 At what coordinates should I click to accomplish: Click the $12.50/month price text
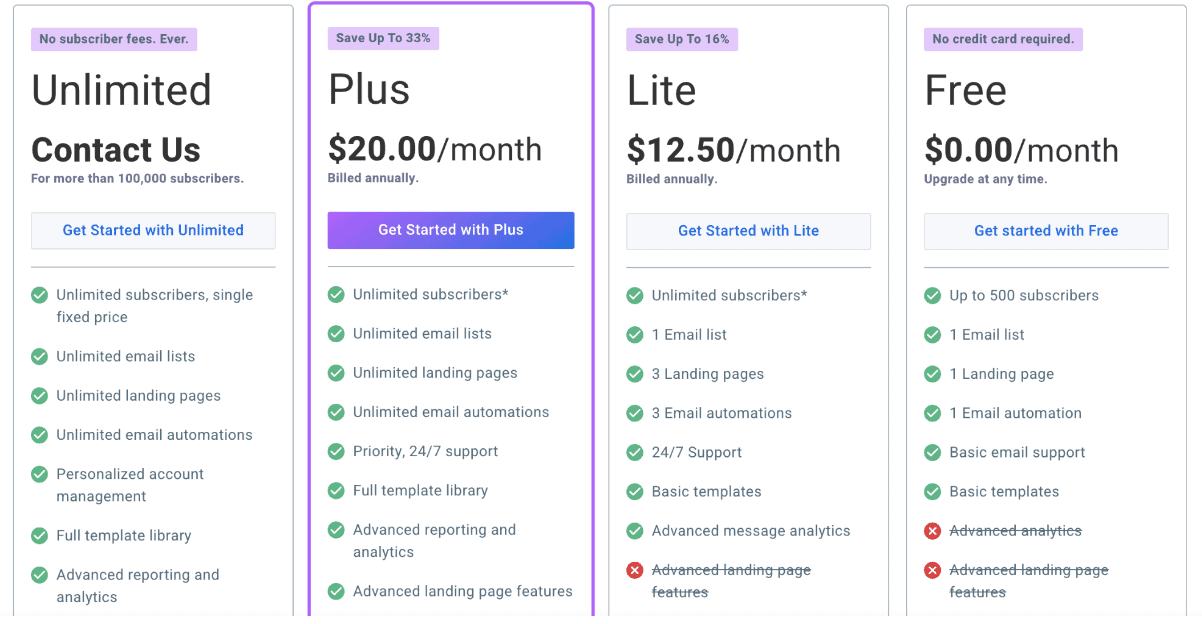(733, 150)
